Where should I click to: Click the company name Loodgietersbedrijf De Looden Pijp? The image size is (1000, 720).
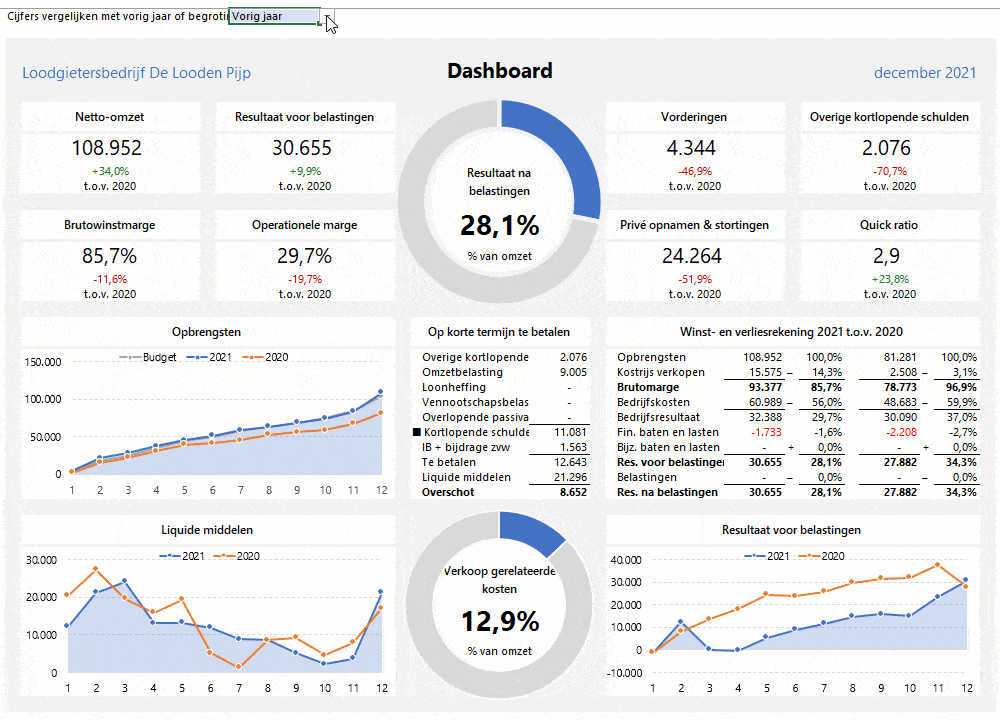click(x=136, y=73)
